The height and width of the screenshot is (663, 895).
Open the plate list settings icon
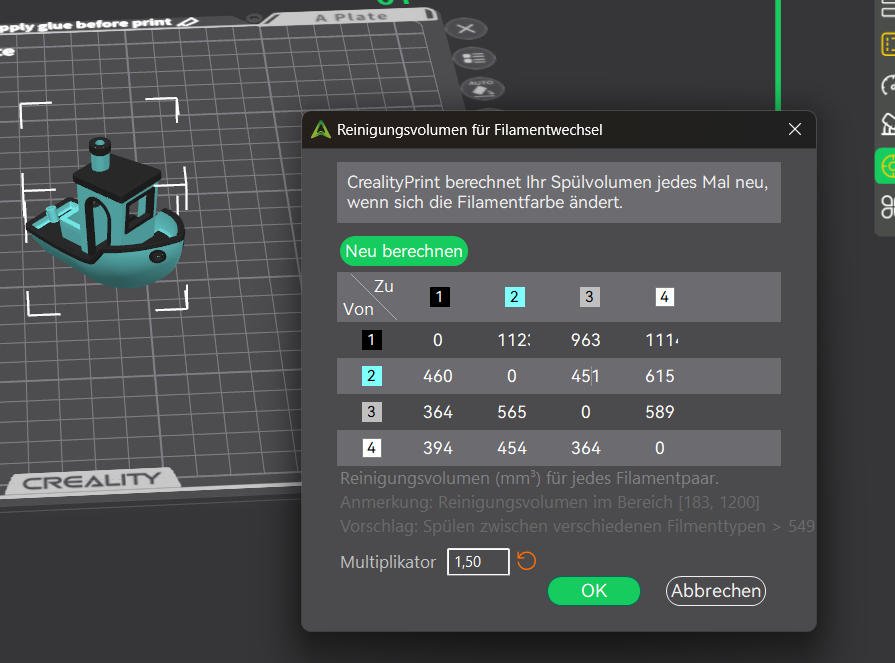(x=474, y=58)
